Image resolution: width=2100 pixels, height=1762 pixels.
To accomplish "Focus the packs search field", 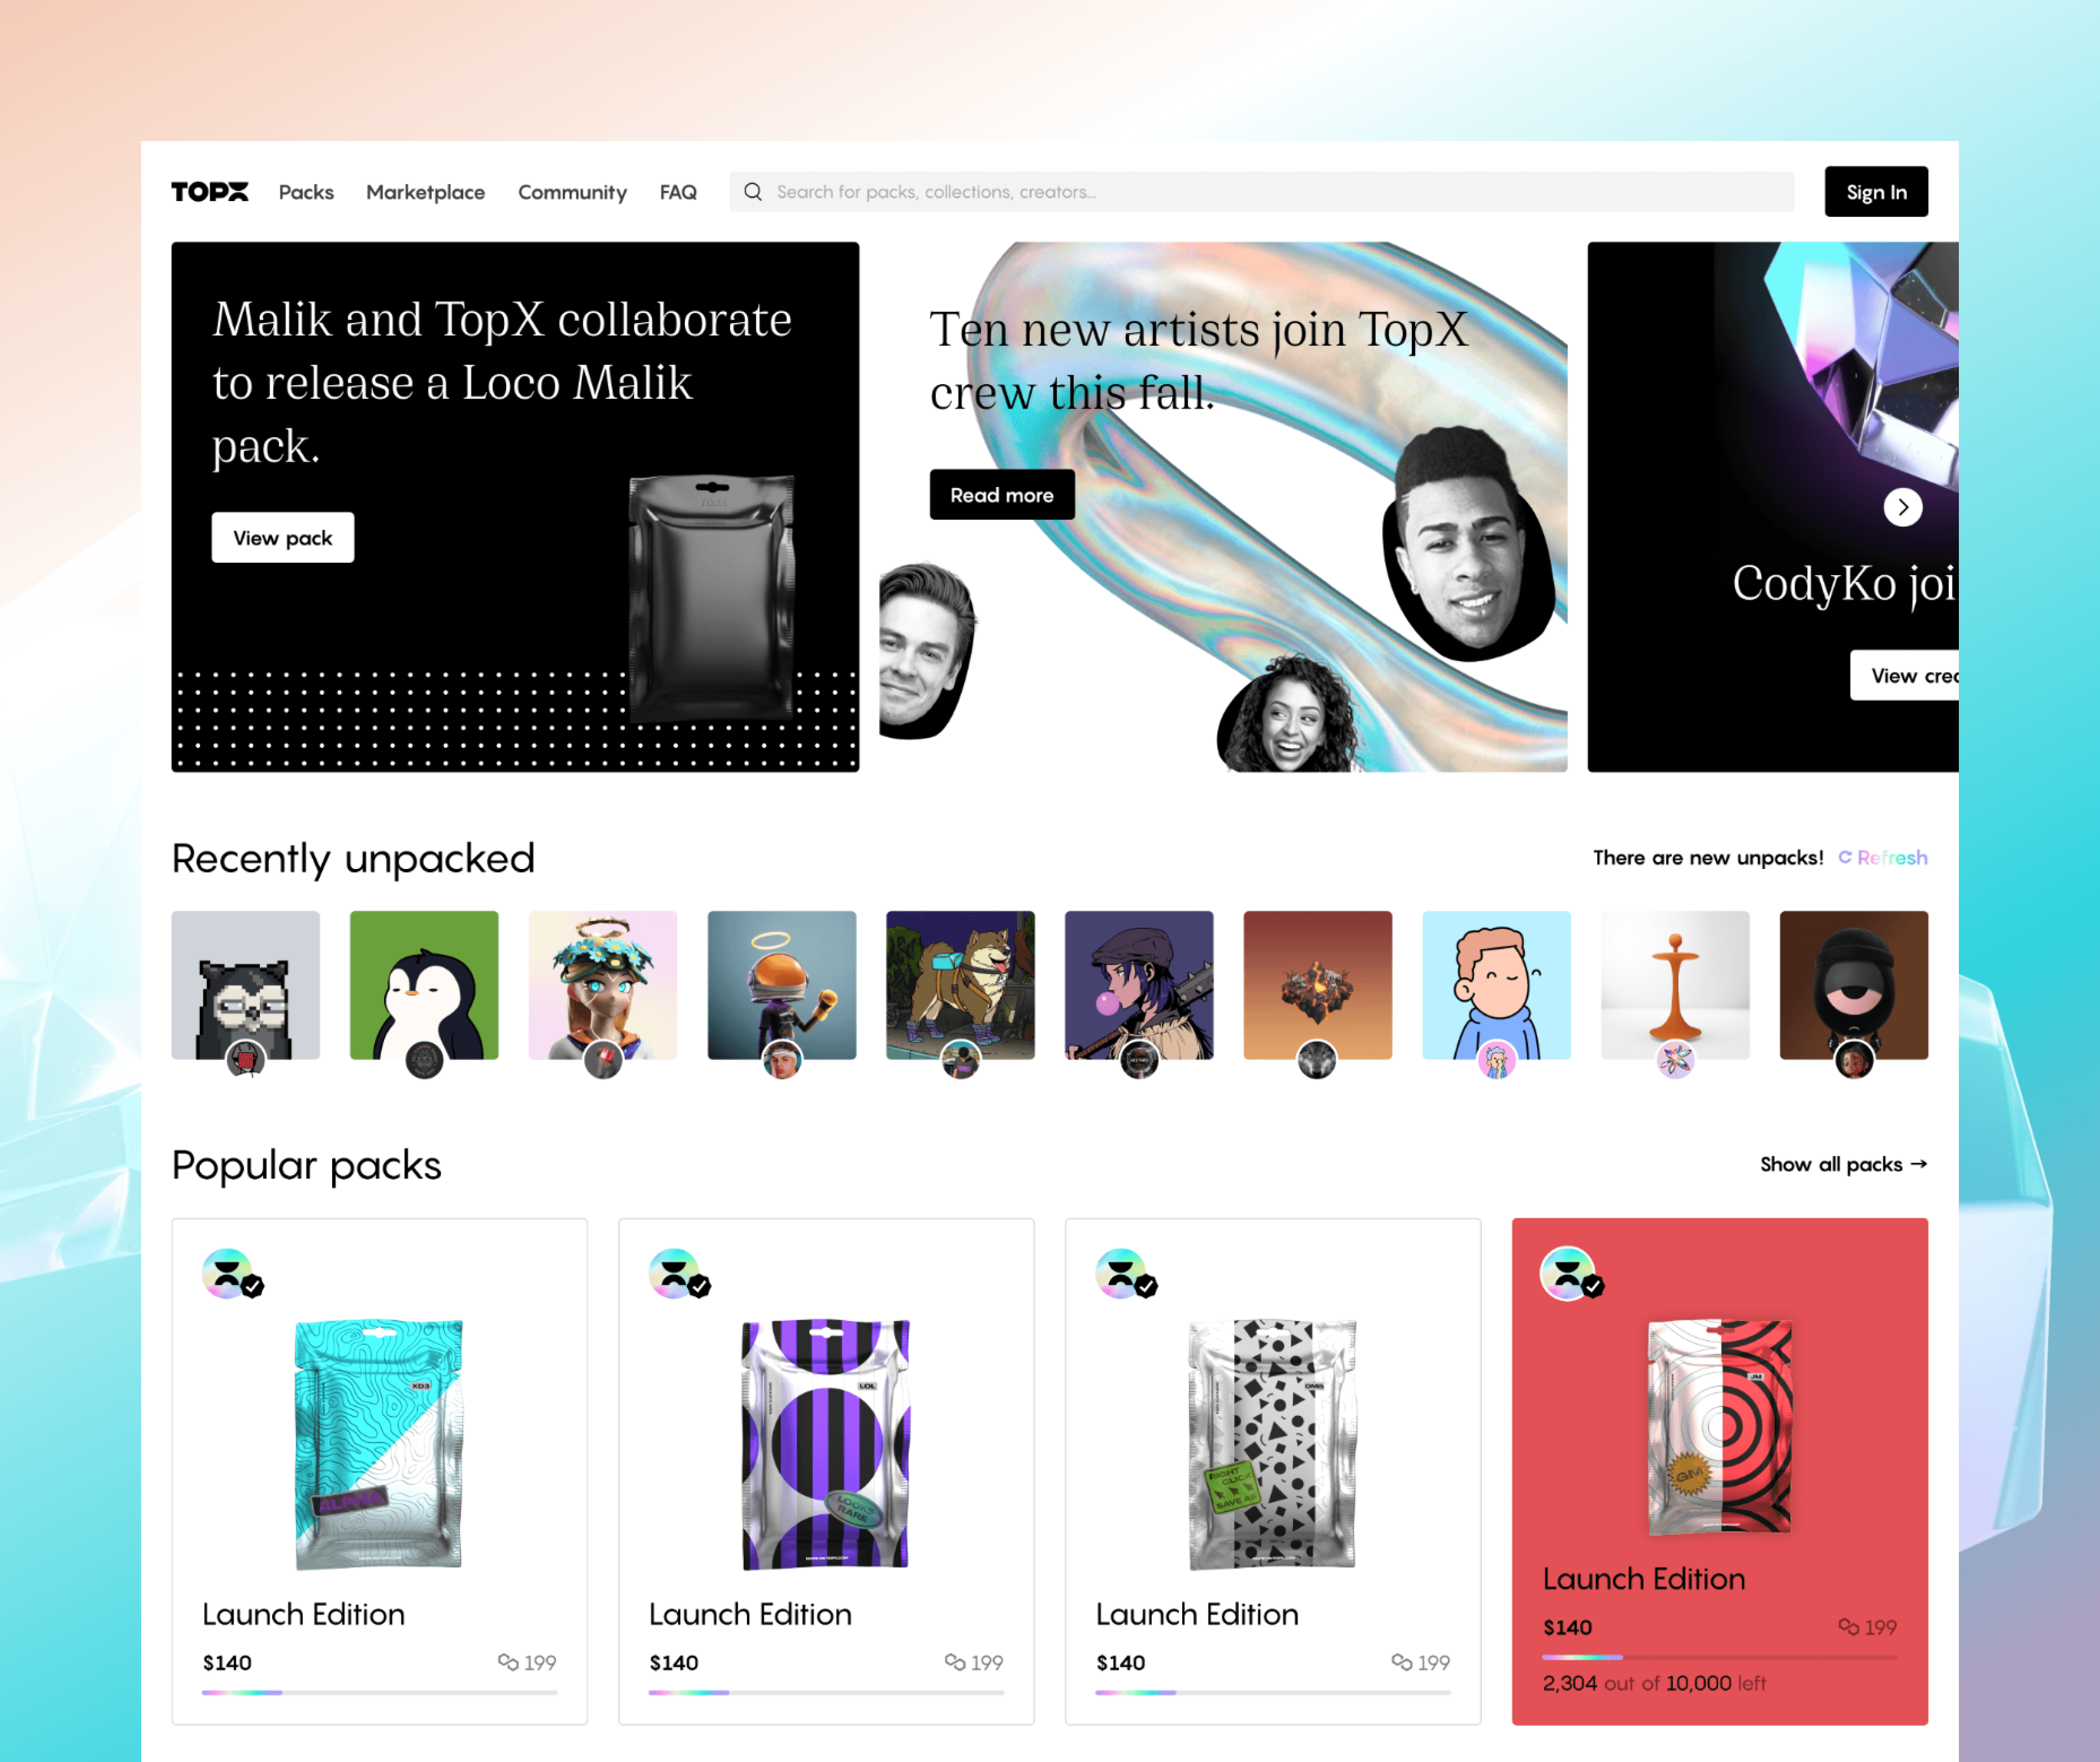I will click(x=1261, y=191).
